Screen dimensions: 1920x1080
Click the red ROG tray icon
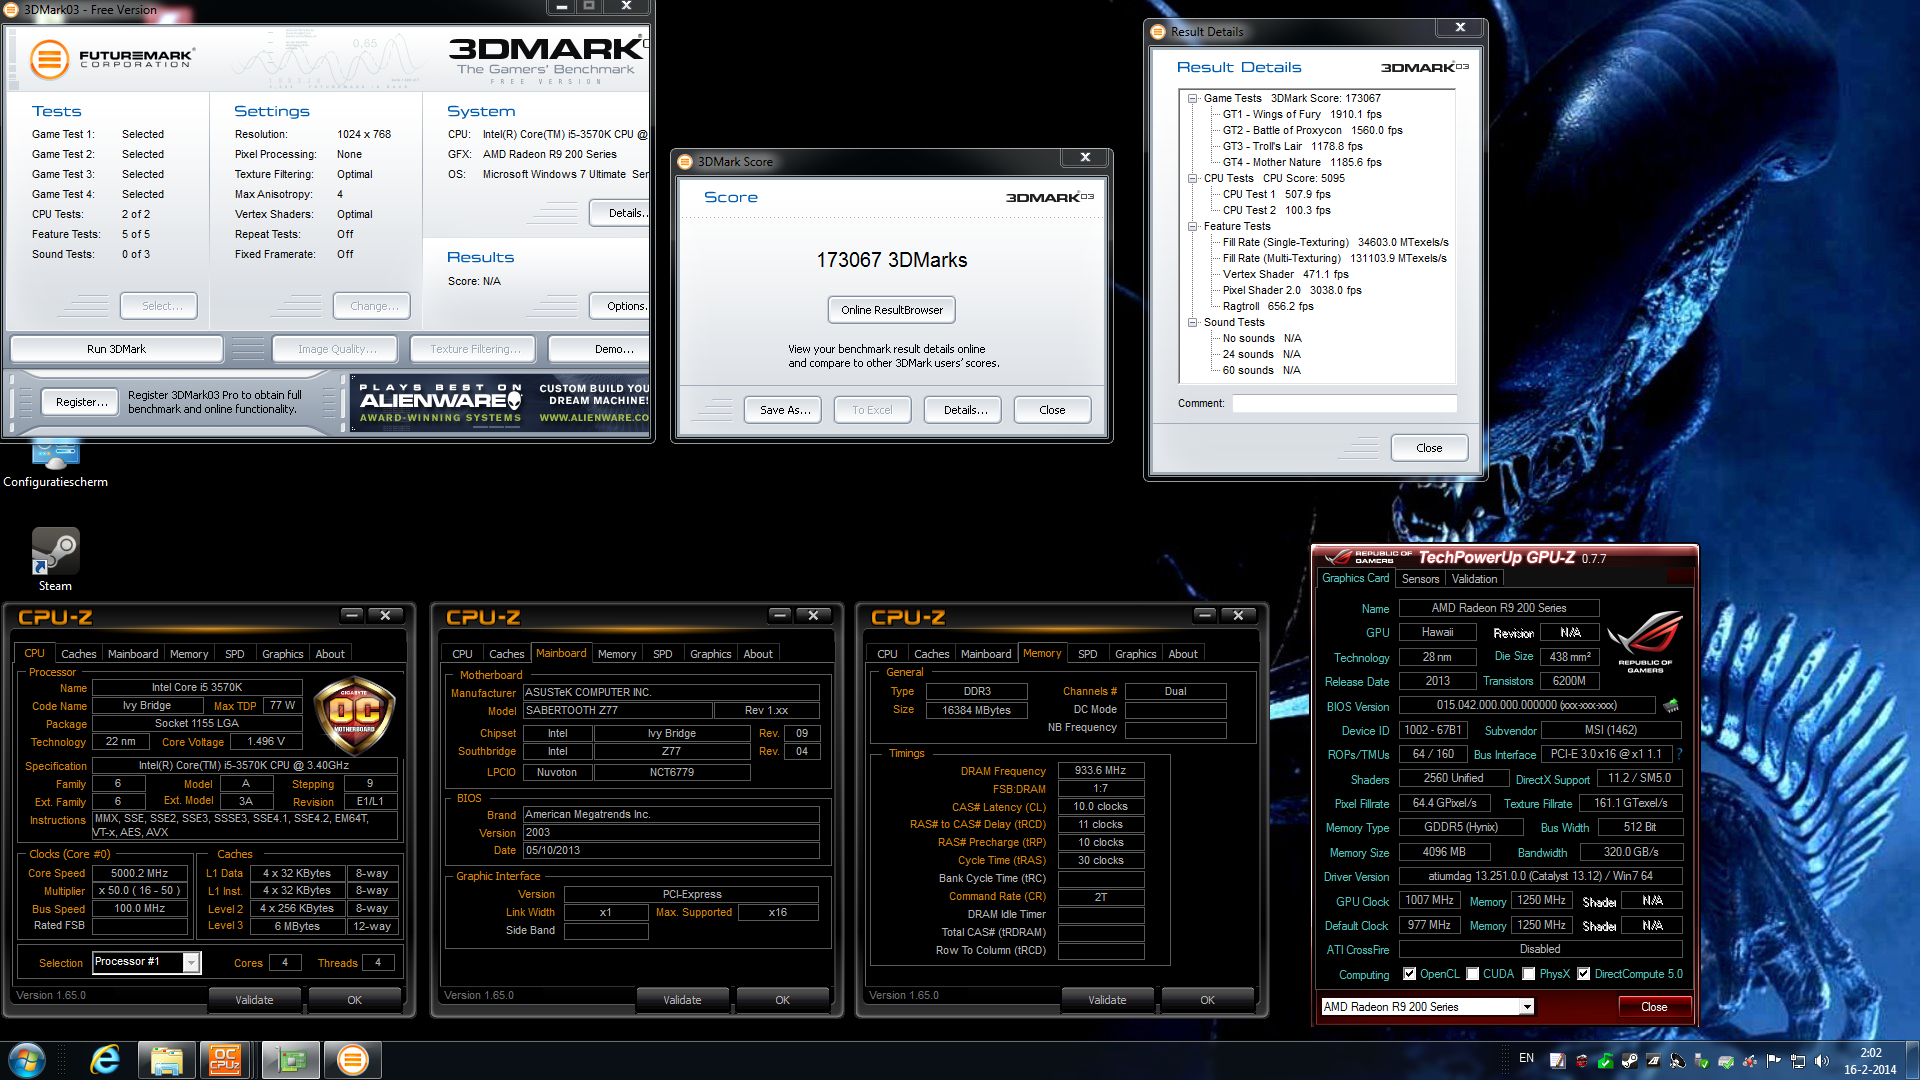click(1581, 1060)
